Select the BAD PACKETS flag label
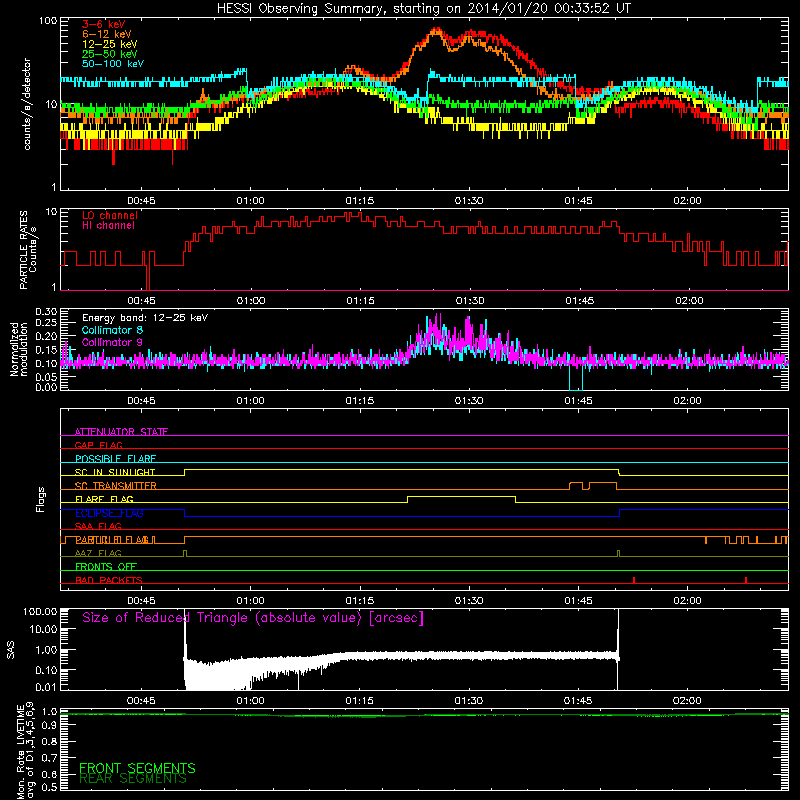Screen dimensions: 800x800 pos(109,580)
